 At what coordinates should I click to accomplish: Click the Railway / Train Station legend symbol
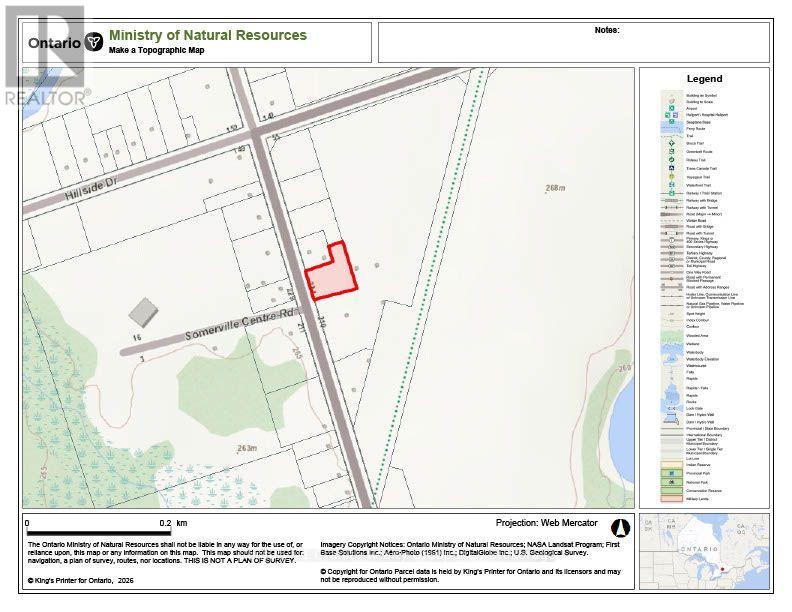[x=672, y=193]
